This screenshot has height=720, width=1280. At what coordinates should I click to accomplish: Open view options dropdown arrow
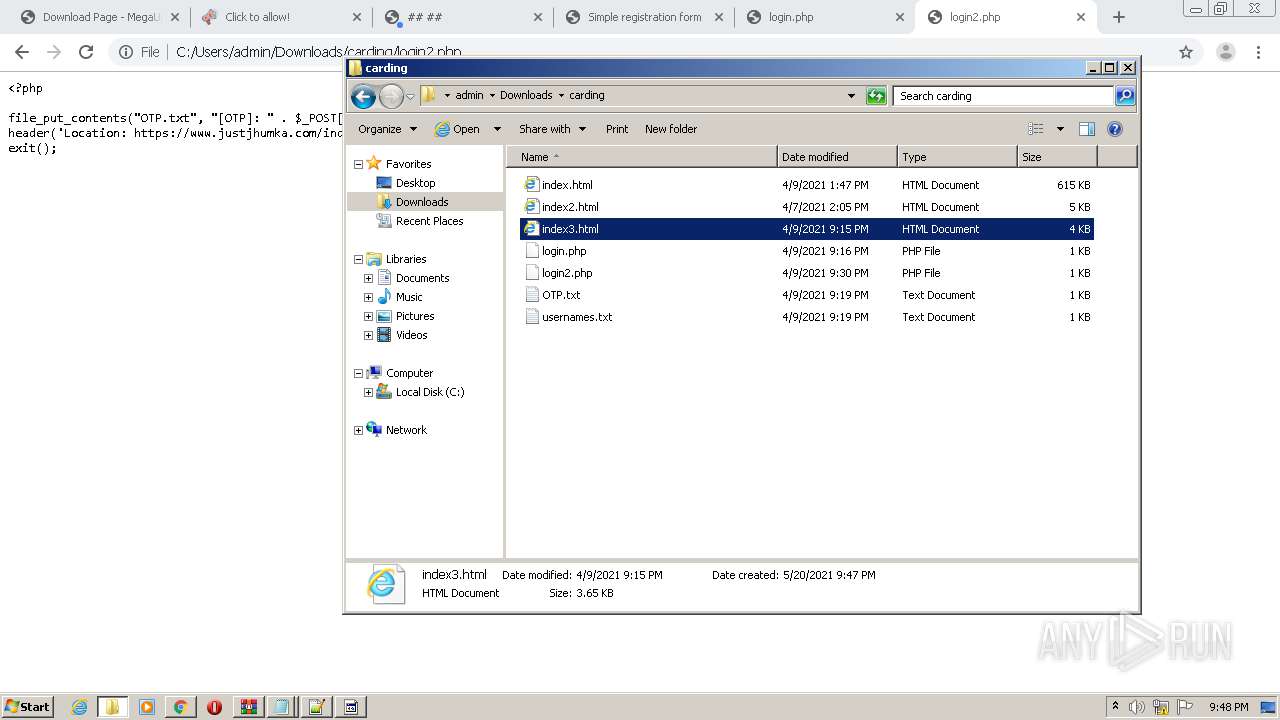pyautogui.click(x=1060, y=129)
